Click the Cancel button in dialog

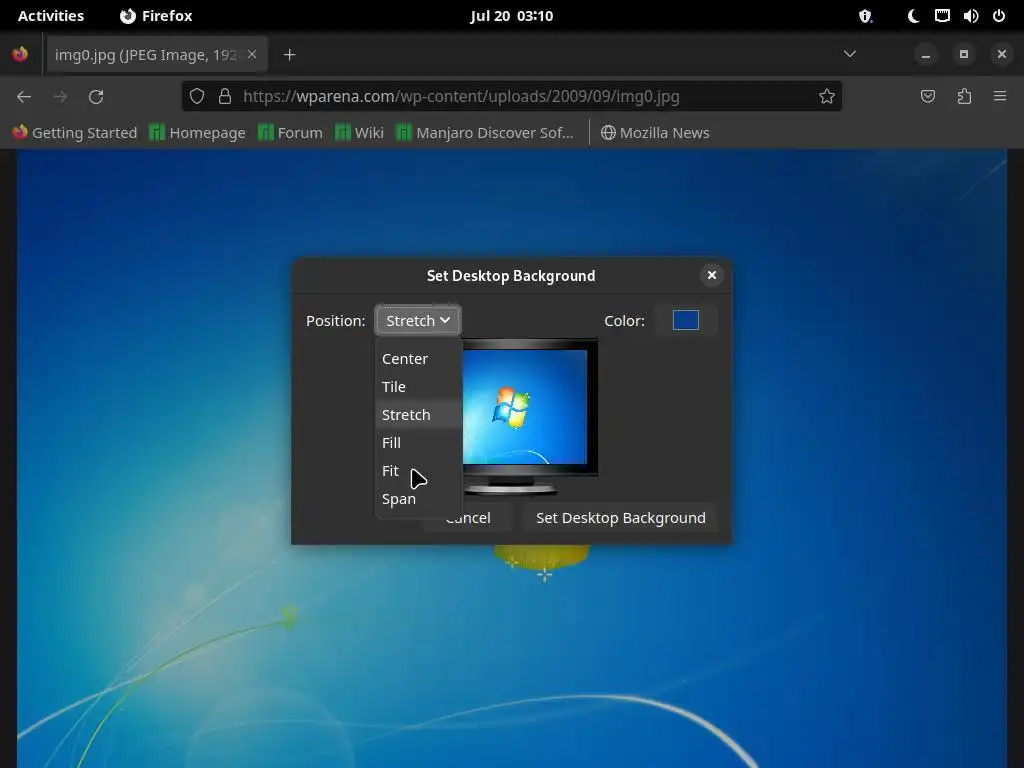click(x=468, y=518)
